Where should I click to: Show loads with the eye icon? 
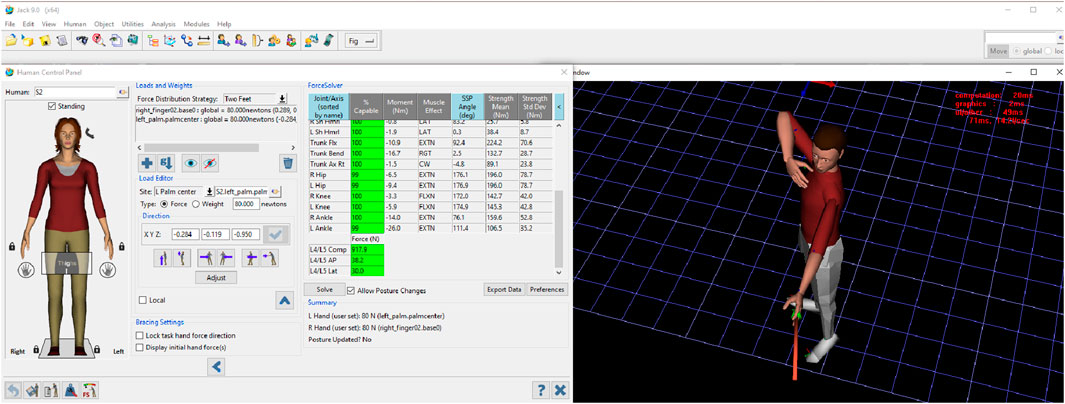(x=192, y=162)
